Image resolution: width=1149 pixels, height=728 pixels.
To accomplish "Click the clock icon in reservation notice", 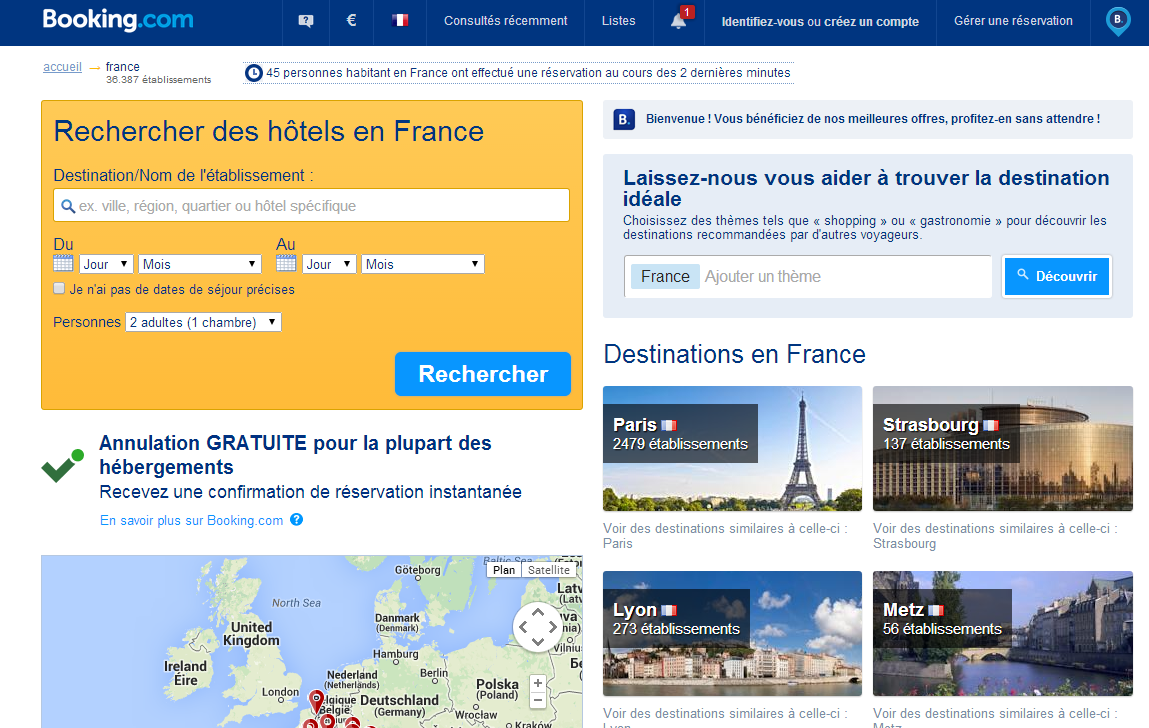I will coord(254,73).
